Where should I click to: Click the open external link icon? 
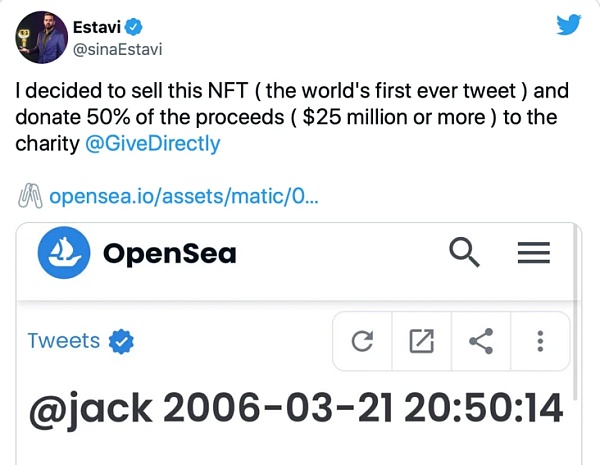[x=422, y=342]
